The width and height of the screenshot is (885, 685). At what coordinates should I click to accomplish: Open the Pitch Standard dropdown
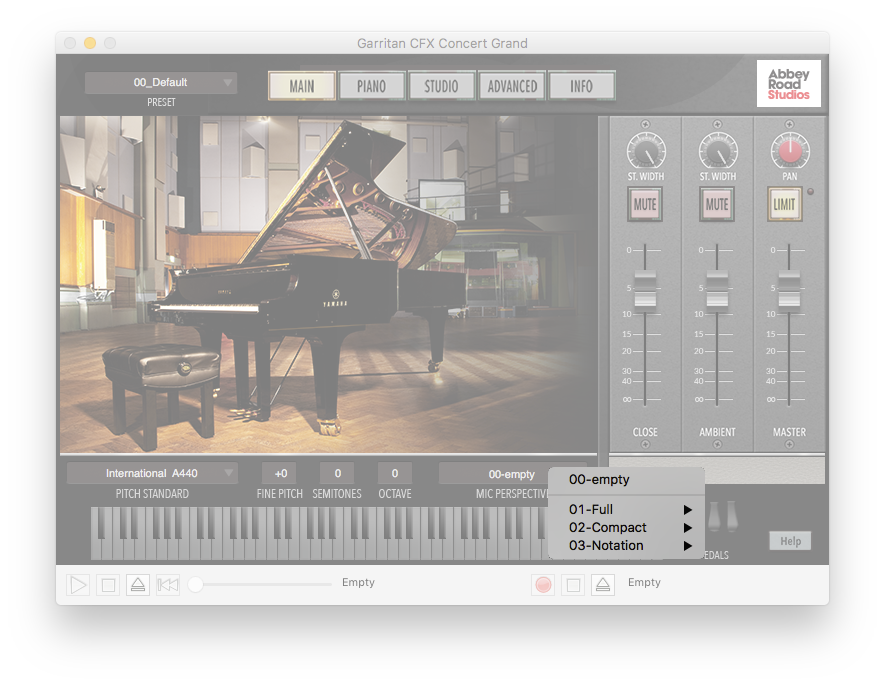(152, 473)
